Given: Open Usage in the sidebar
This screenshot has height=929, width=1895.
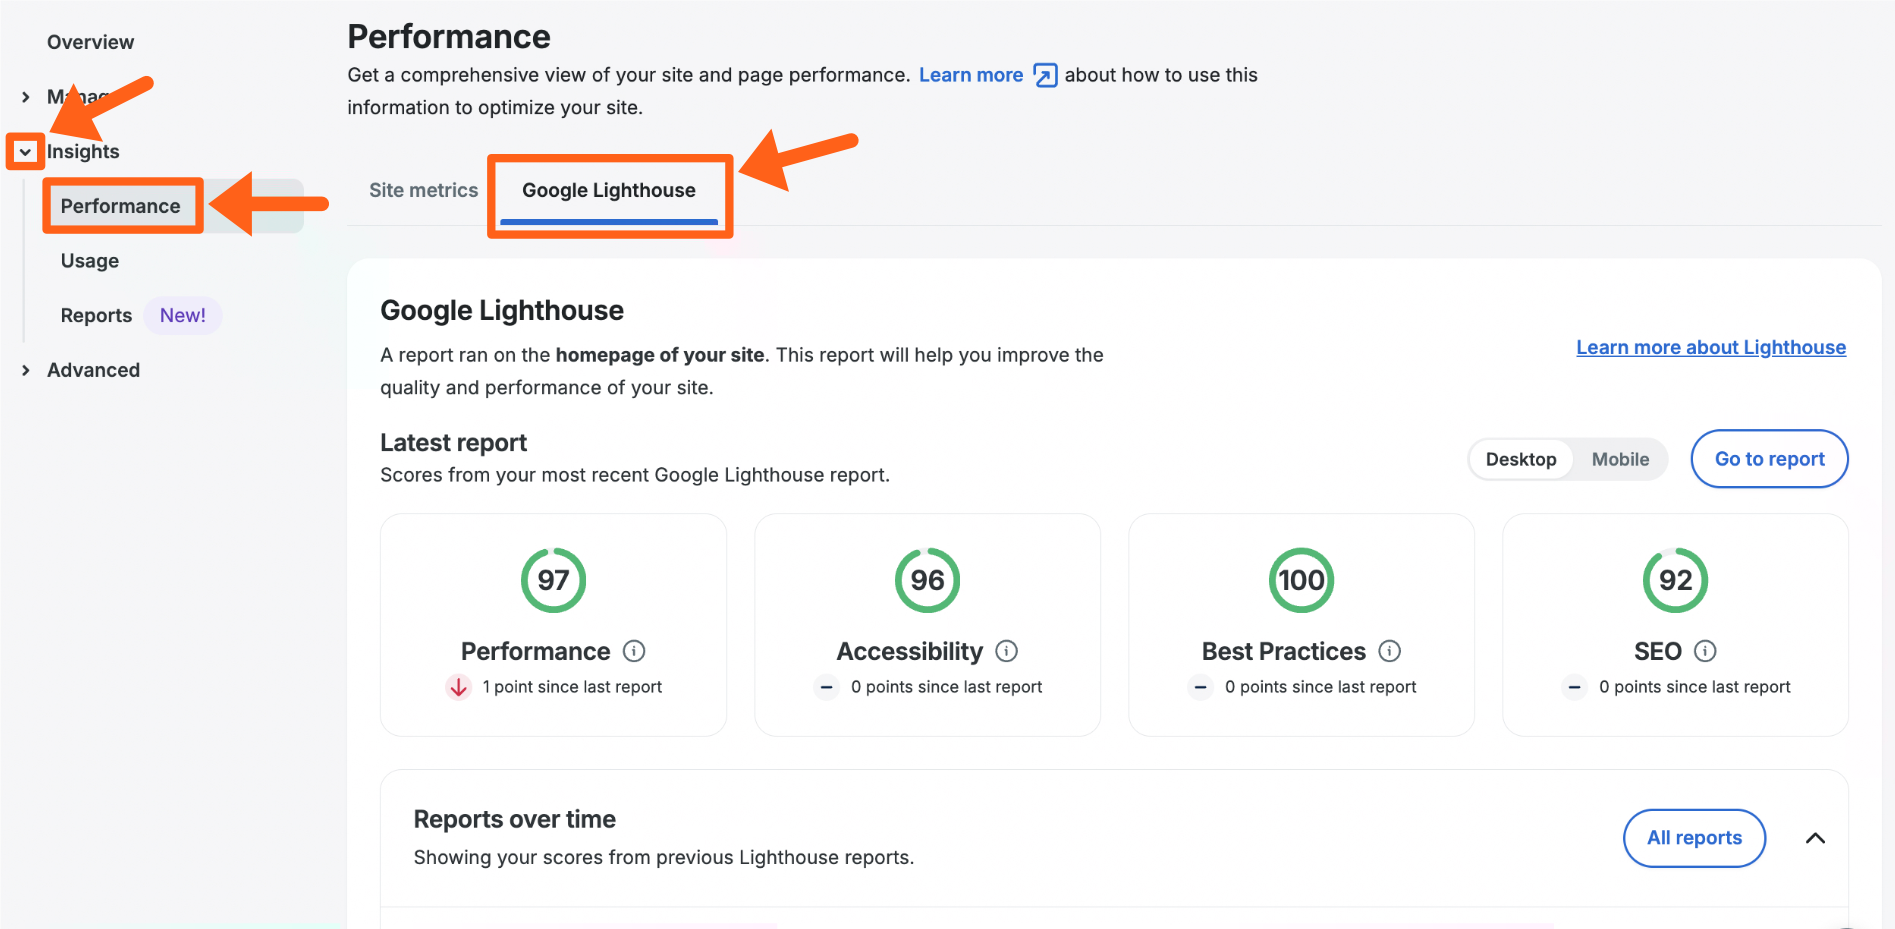Looking at the screenshot, I should pyautogui.click(x=90, y=261).
